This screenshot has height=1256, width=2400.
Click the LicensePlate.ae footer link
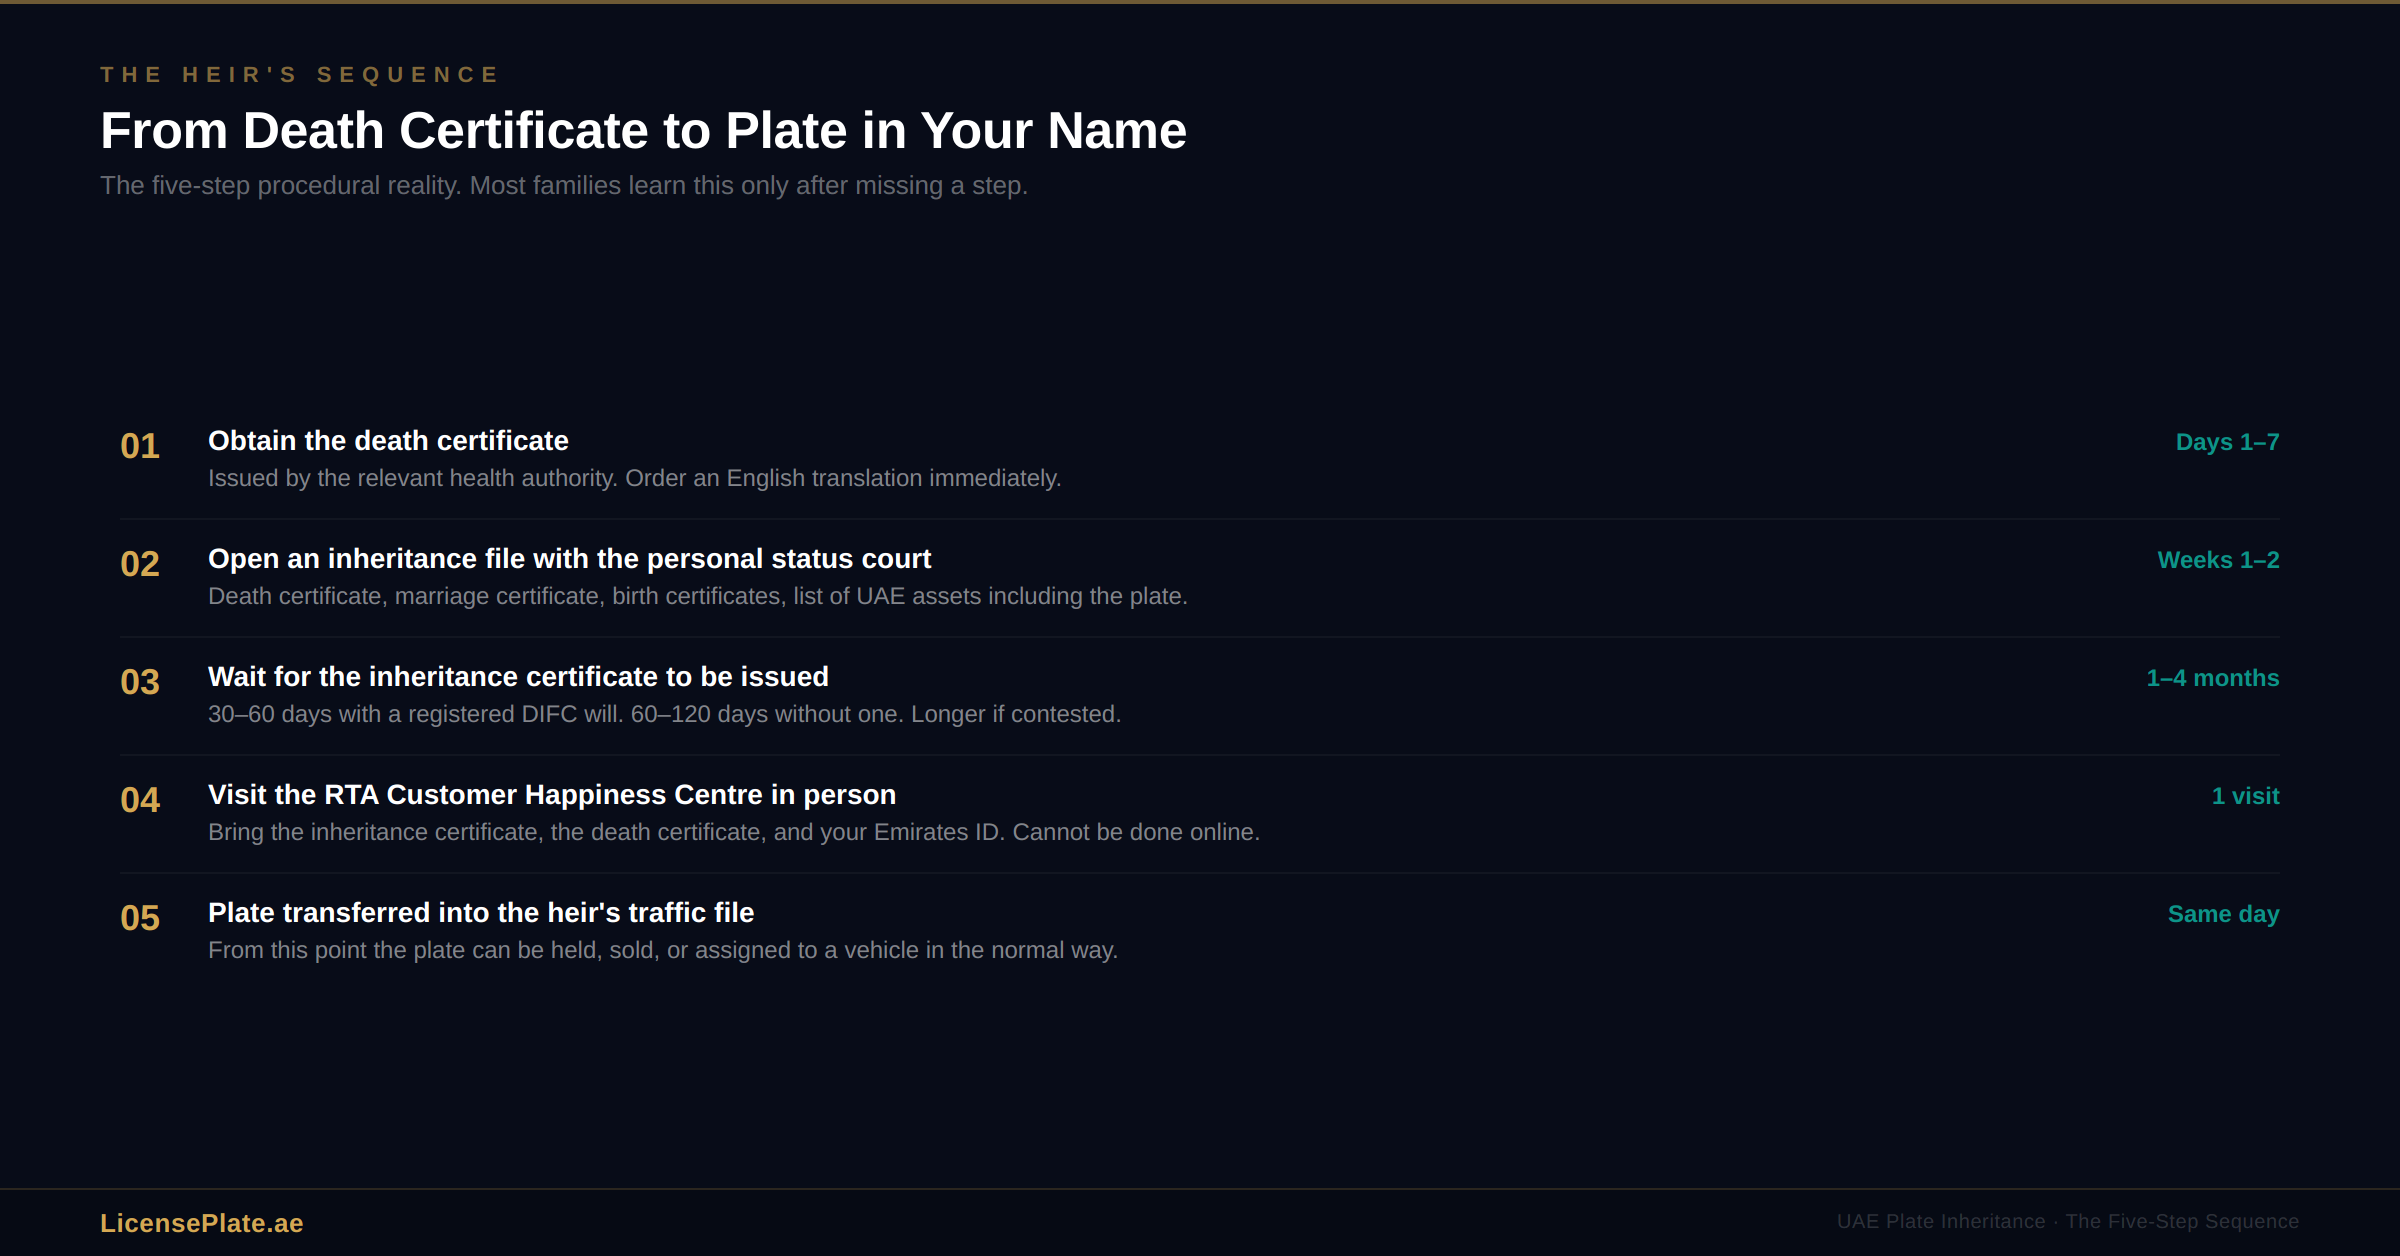[x=201, y=1223]
